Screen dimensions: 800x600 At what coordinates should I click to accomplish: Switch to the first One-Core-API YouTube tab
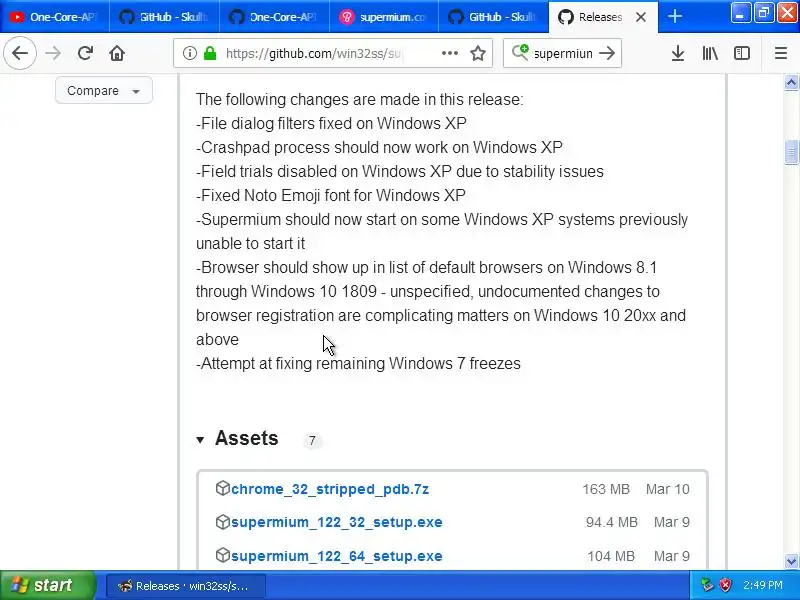pos(55,17)
